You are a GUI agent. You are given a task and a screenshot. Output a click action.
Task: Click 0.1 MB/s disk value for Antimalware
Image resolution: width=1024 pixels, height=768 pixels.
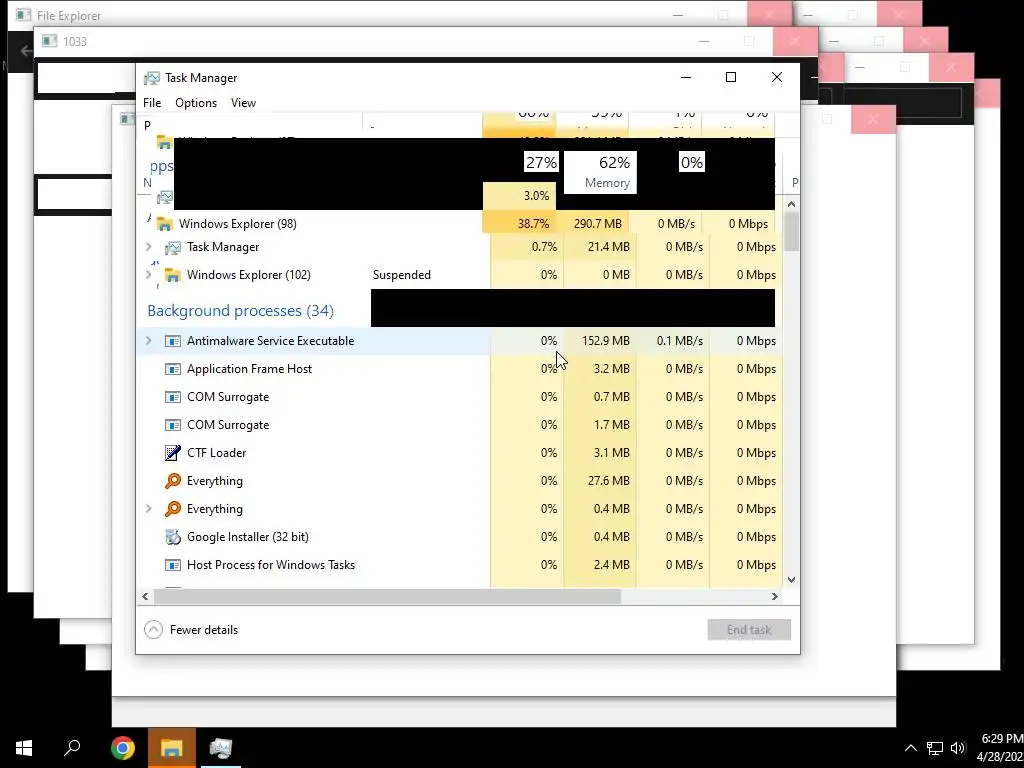(680, 341)
